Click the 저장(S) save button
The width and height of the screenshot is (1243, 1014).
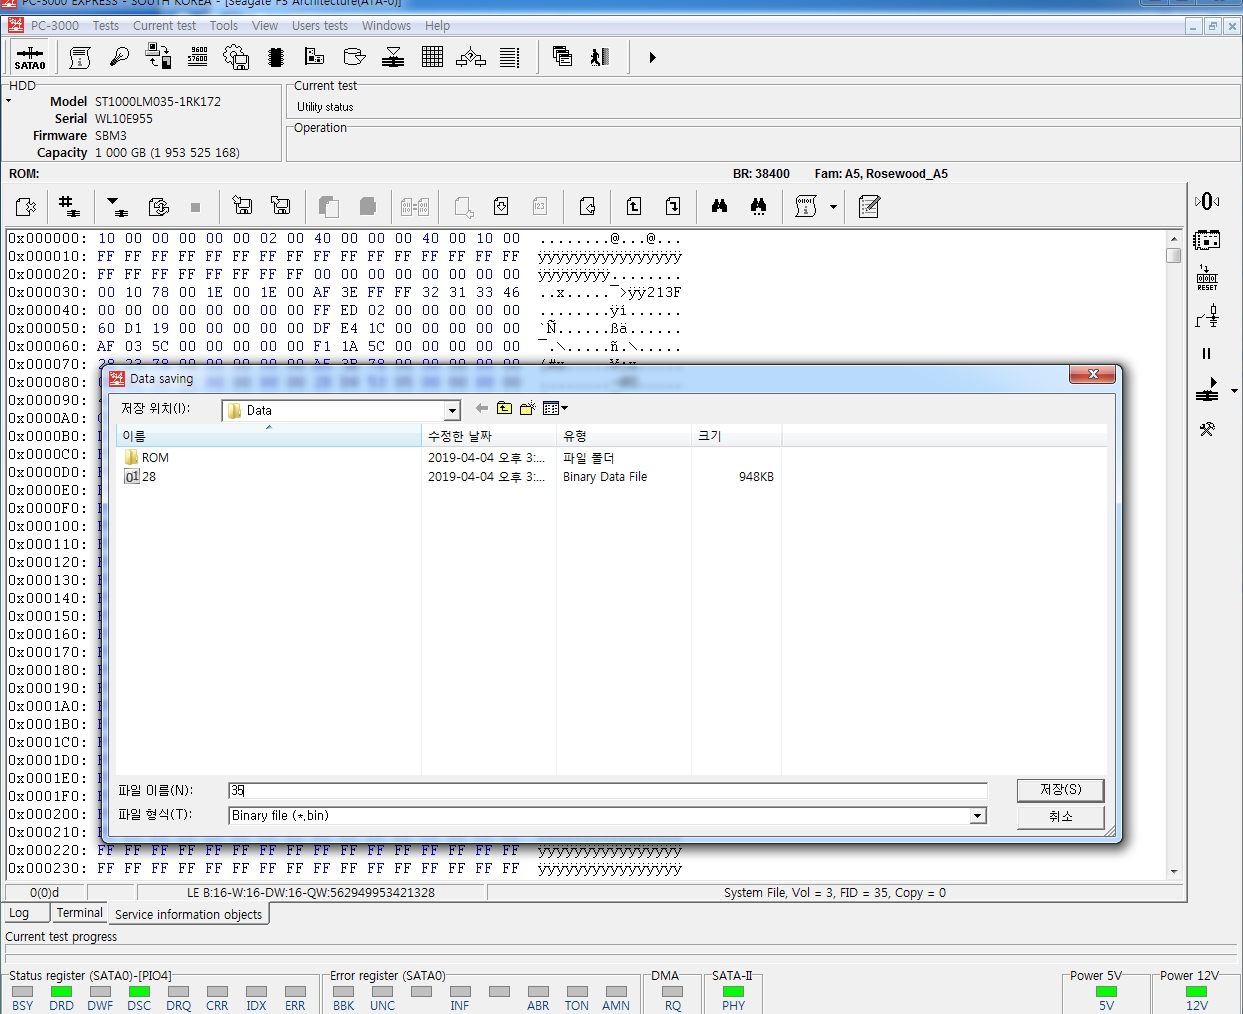pos(1061,790)
